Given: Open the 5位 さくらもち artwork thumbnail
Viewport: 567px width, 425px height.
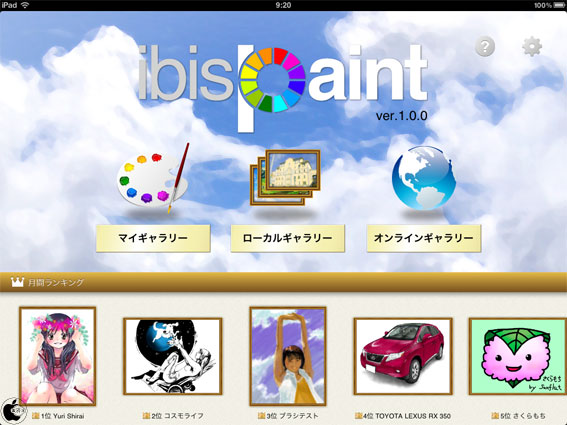Looking at the screenshot, I should pyautogui.click(x=518, y=356).
